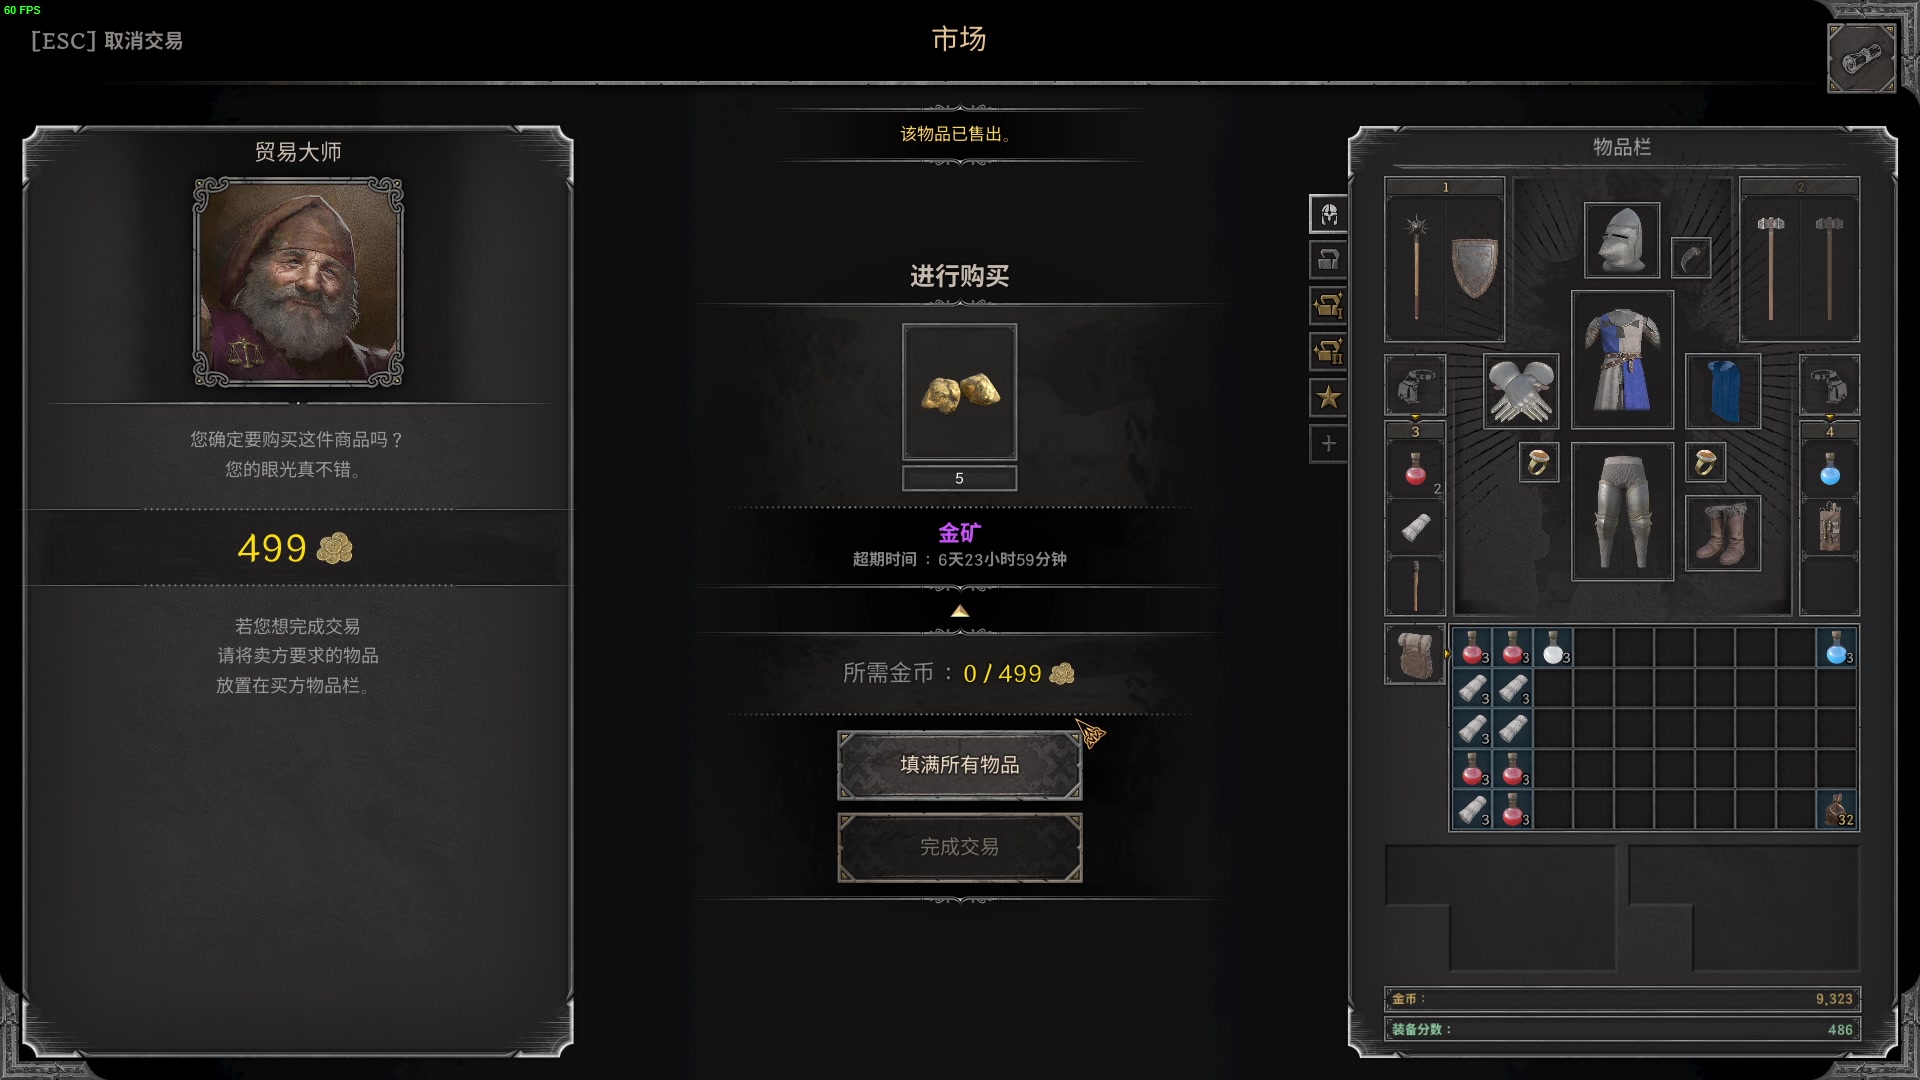
Task: Click 完成交易 button
Action: click(x=959, y=847)
